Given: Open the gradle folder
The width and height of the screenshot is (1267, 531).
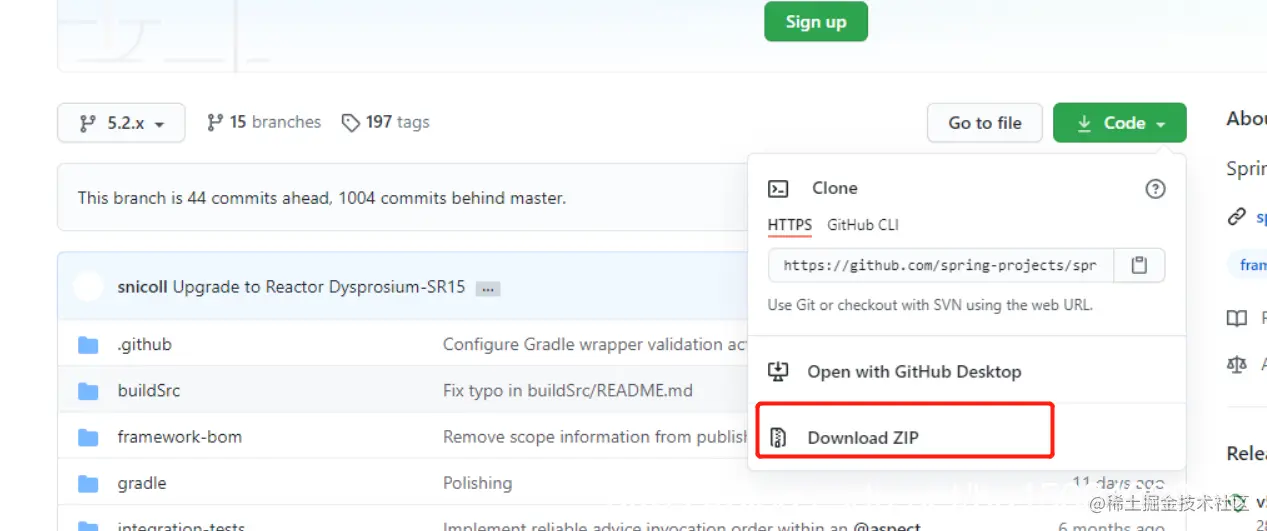Looking at the screenshot, I should click(x=142, y=483).
